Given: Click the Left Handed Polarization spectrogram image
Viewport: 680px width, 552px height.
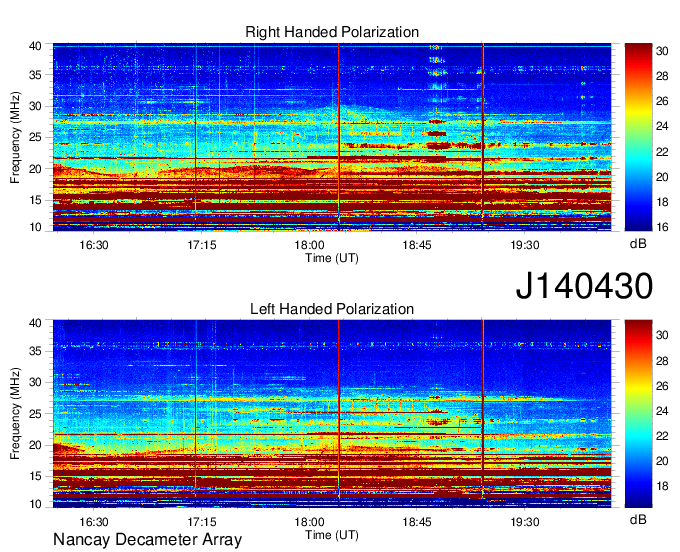Looking at the screenshot, I should [x=332, y=414].
